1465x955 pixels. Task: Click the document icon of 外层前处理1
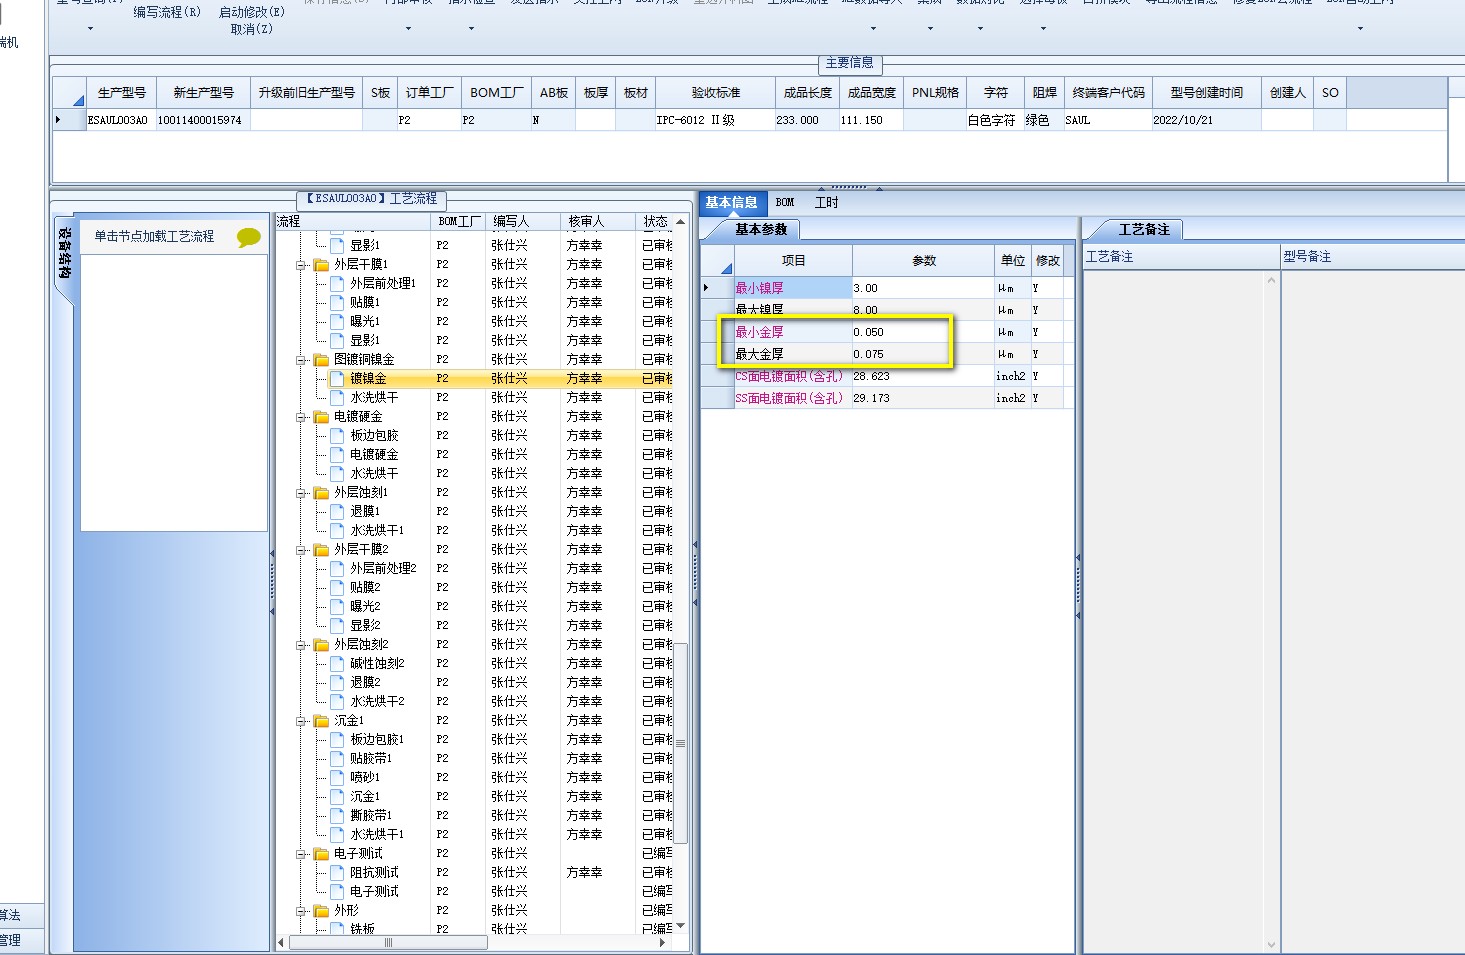(x=337, y=284)
